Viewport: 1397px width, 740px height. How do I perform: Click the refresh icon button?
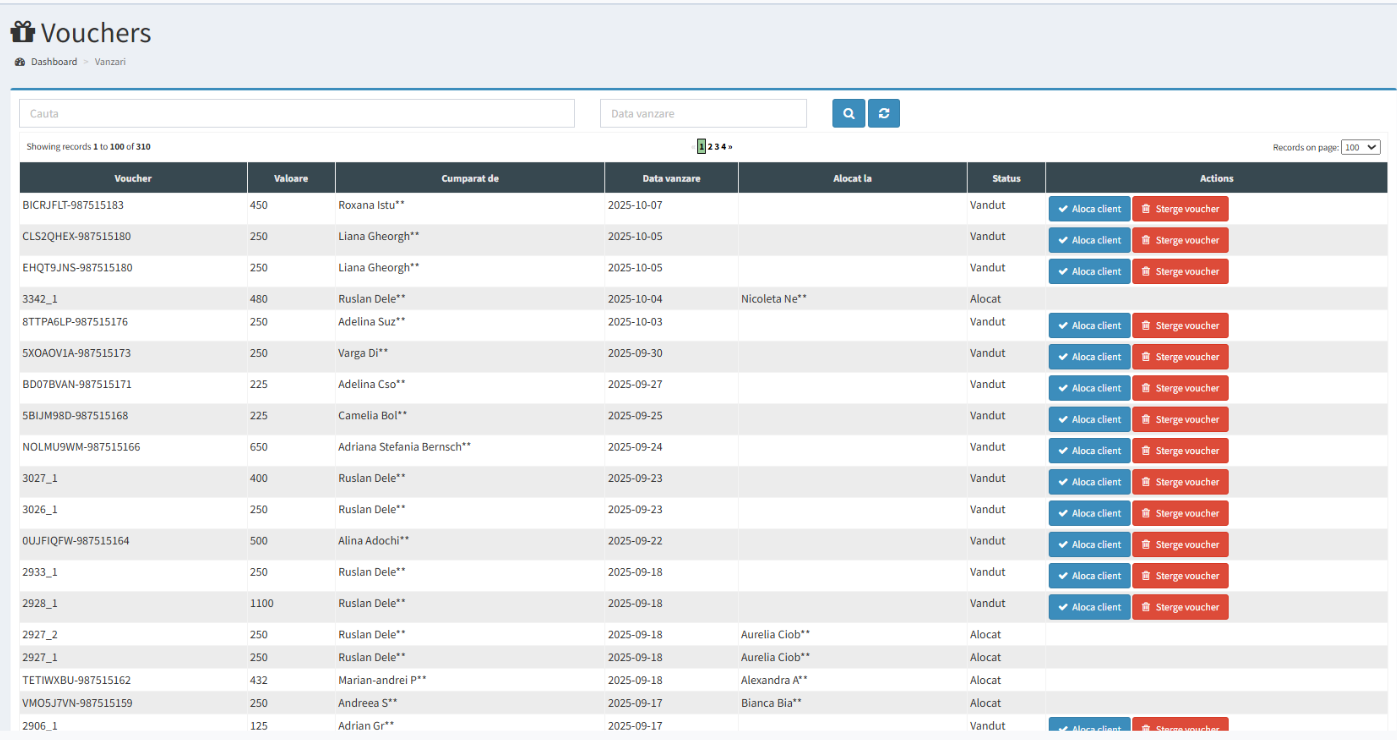[x=884, y=114]
